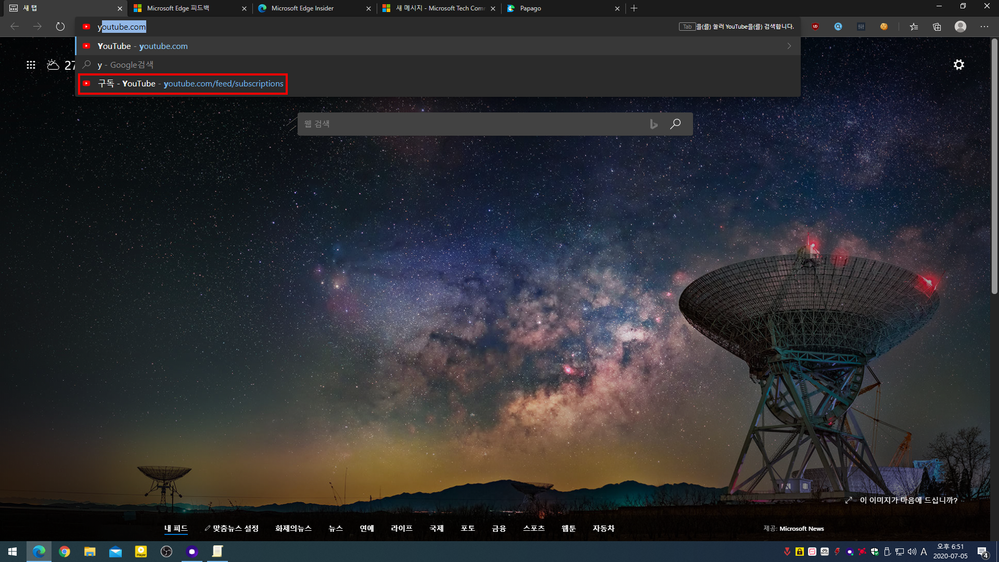Open the yellow Player app in the taskbar
This screenshot has height=562, width=999.
pyautogui.click(x=141, y=551)
